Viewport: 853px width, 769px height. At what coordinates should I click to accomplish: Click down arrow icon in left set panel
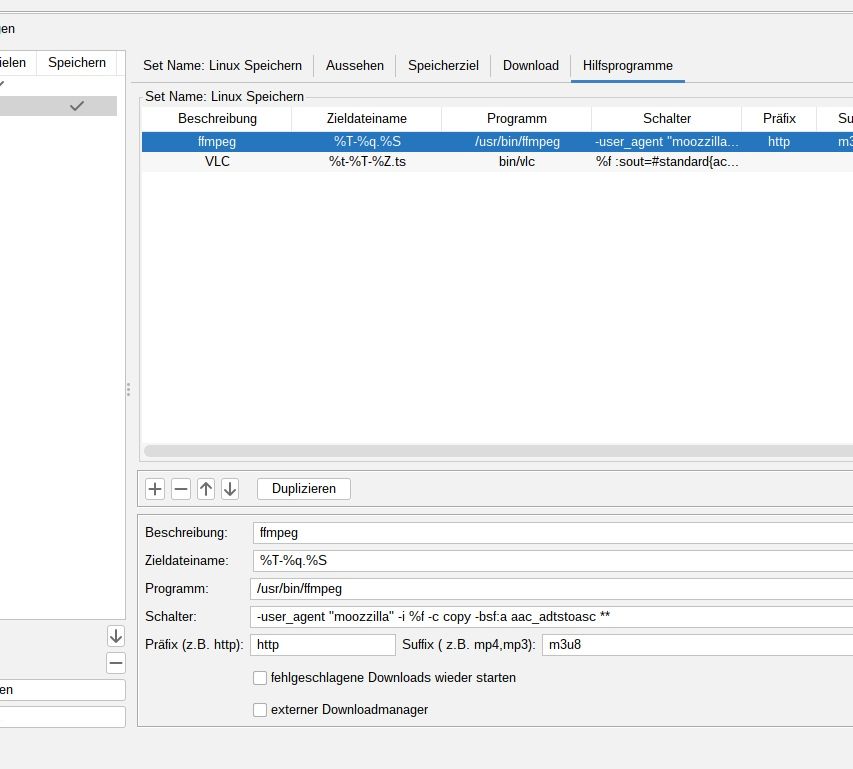coord(116,636)
